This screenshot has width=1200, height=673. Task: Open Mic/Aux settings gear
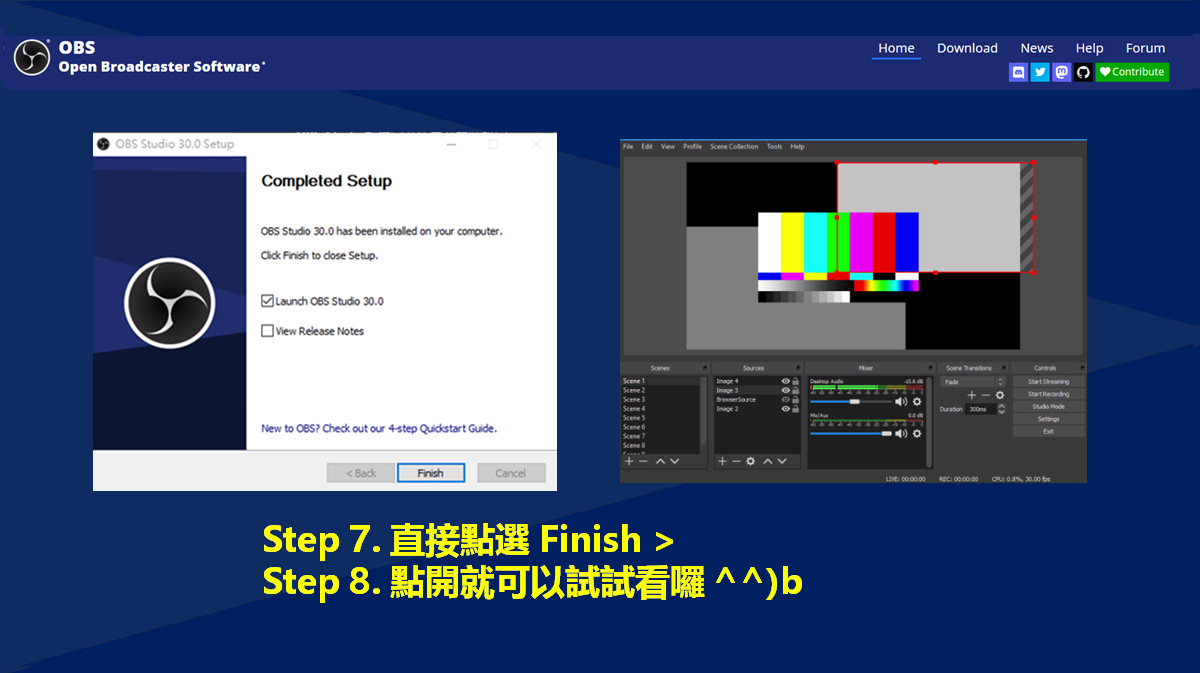(x=917, y=433)
